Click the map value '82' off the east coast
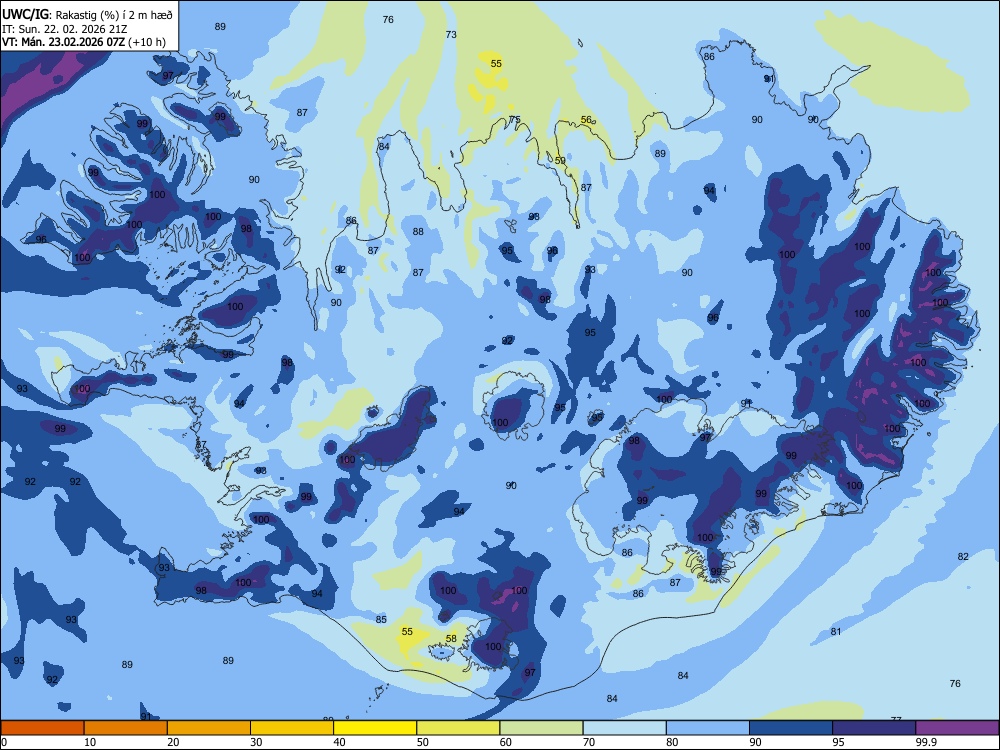Image resolution: width=1000 pixels, height=750 pixels. (x=963, y=557)
